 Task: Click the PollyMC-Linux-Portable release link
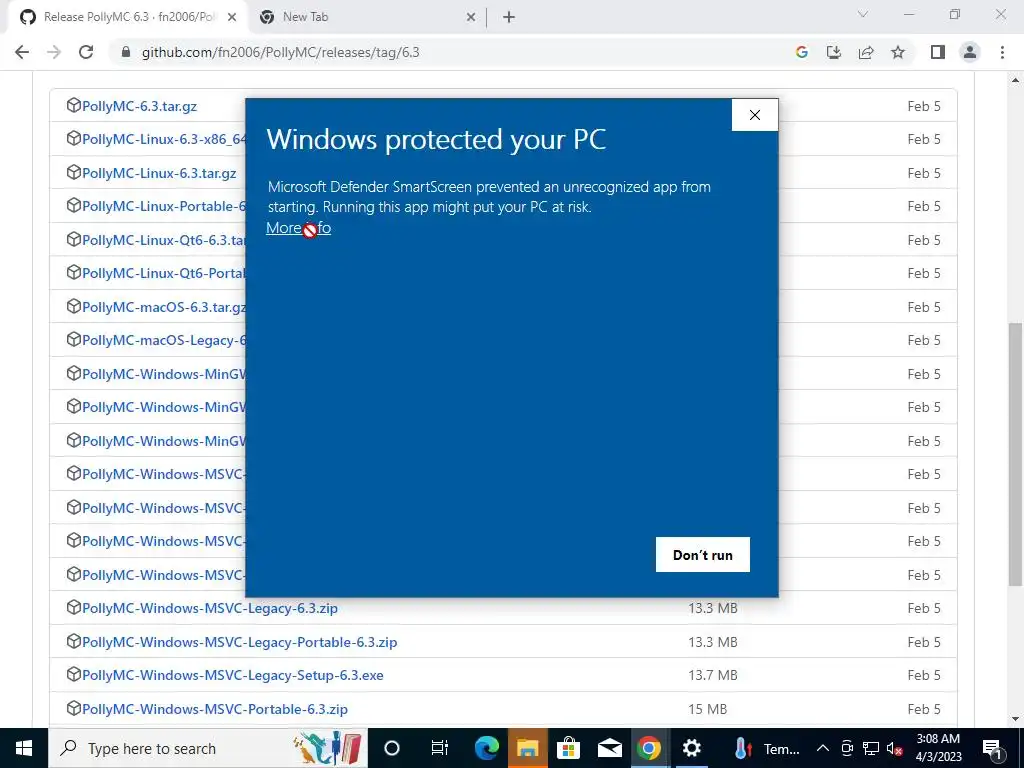click(164, 206)
